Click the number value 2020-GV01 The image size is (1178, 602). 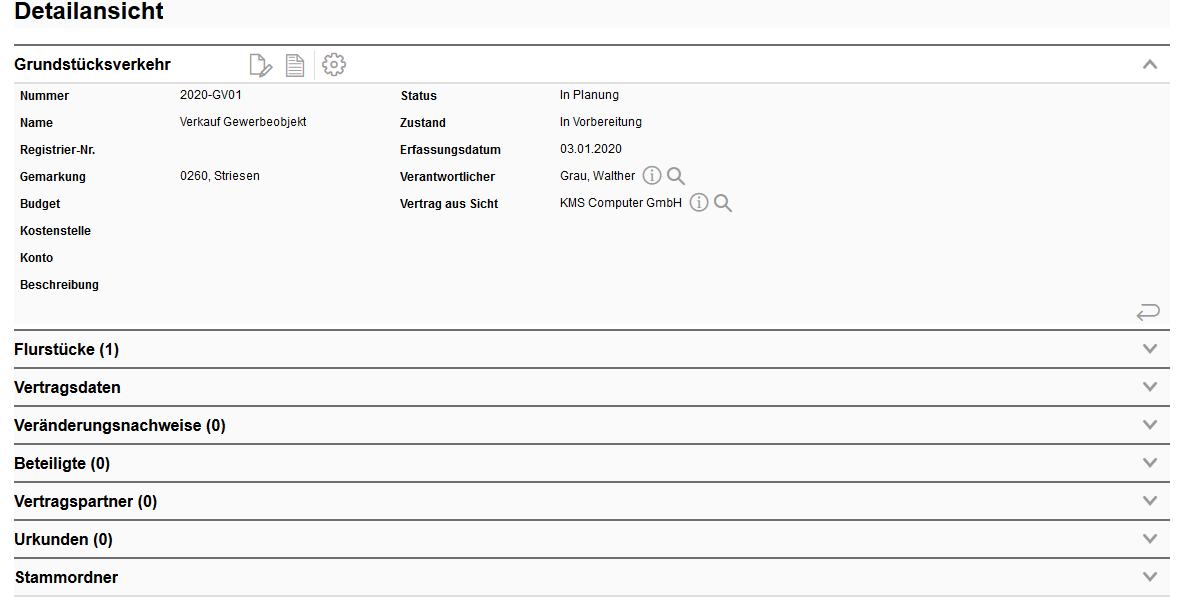click(x=211, y=96)
